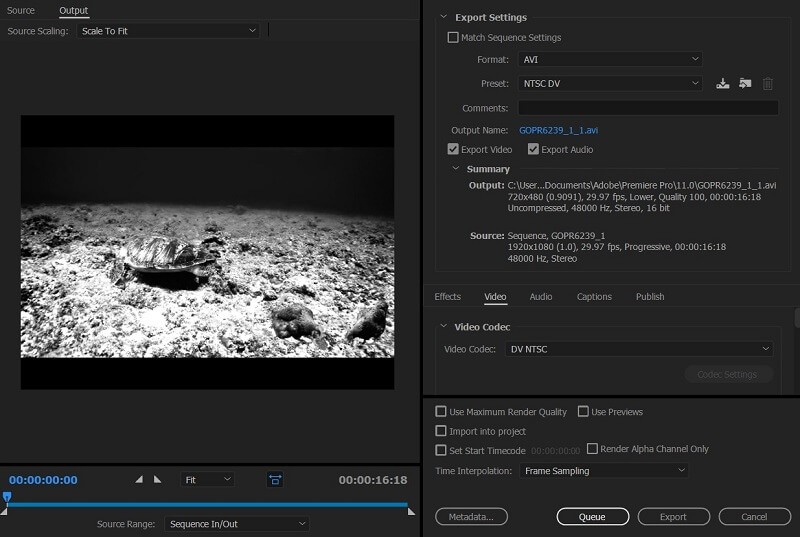Open the Video Codec dropdown
800x537 pixels.
coord(639,349)
